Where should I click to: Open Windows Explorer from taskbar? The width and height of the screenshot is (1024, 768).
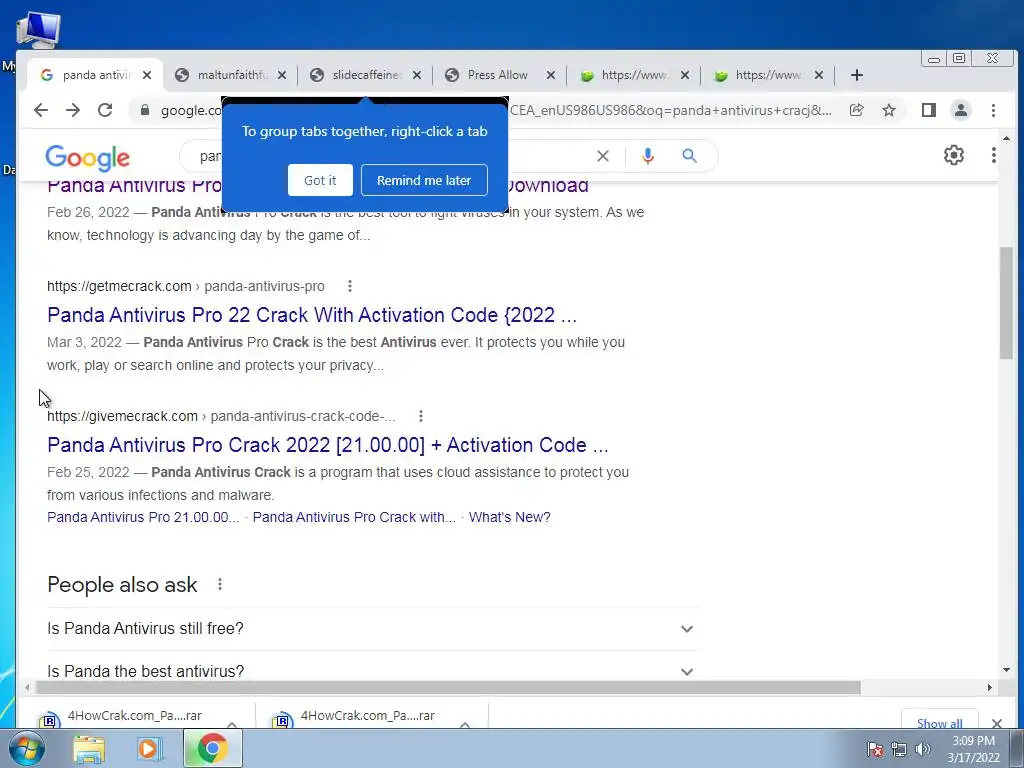(88, 749)
